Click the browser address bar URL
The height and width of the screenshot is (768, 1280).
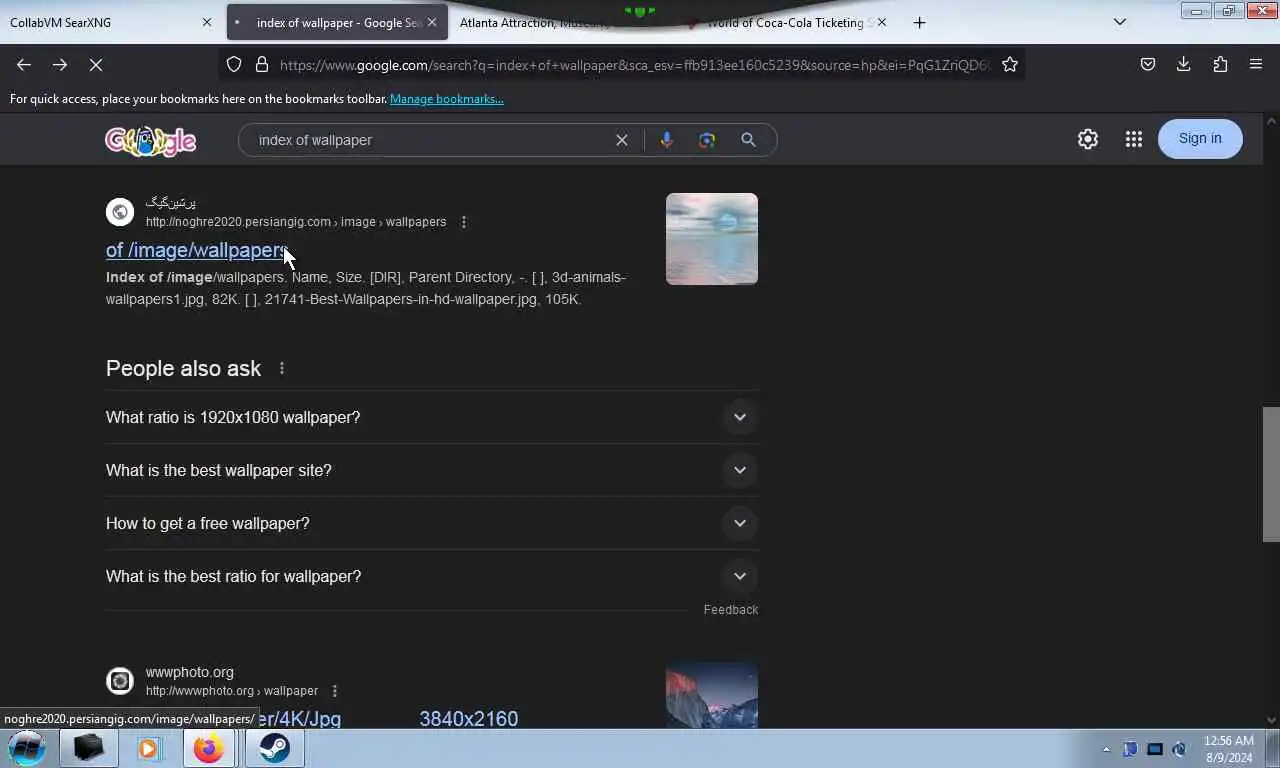tap(634, 65)
